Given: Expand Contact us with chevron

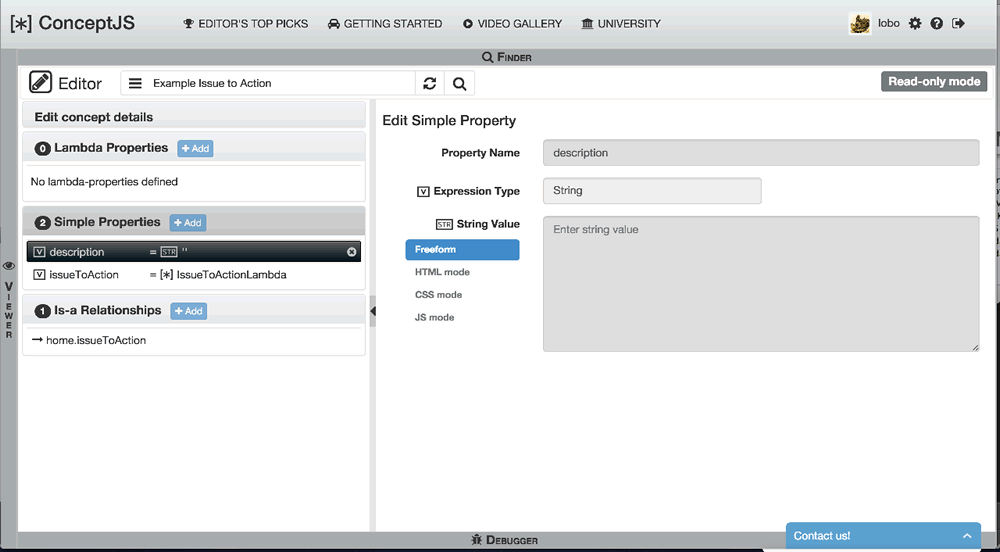Looking at the screenshot, I should click(967, 536).
